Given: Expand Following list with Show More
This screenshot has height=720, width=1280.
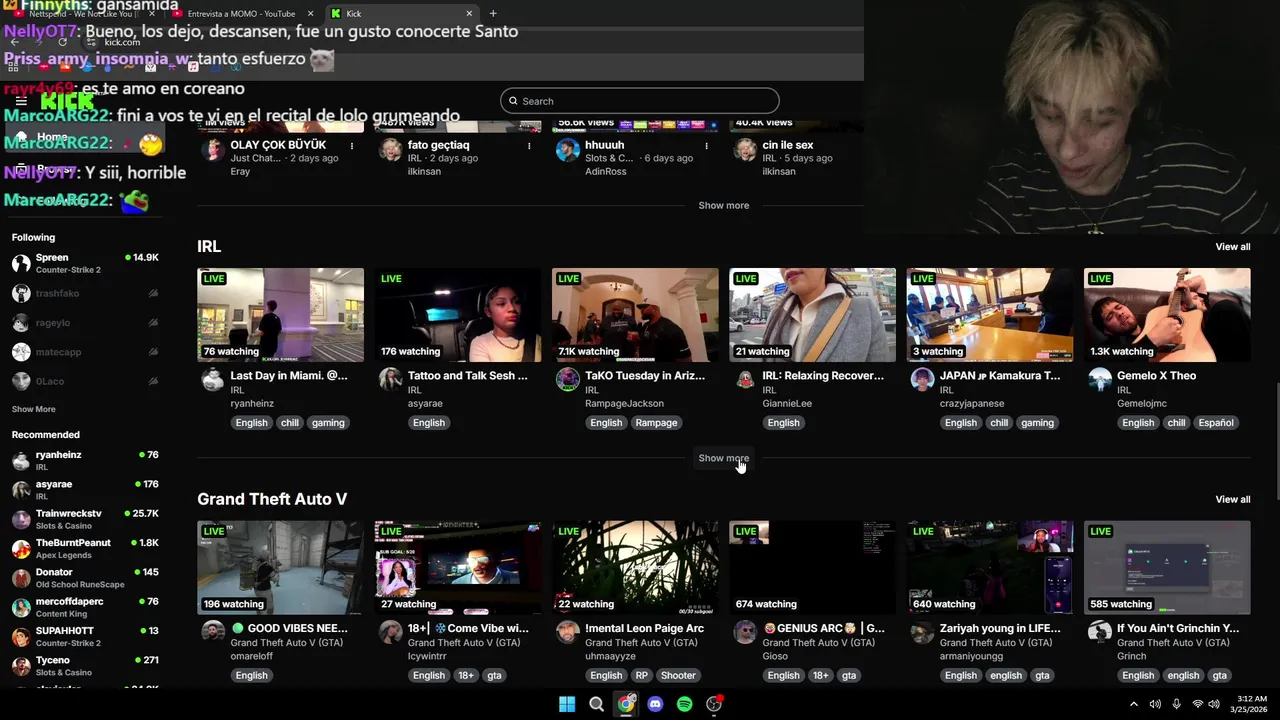Looking at the screenshot, I should click(33, 409).
